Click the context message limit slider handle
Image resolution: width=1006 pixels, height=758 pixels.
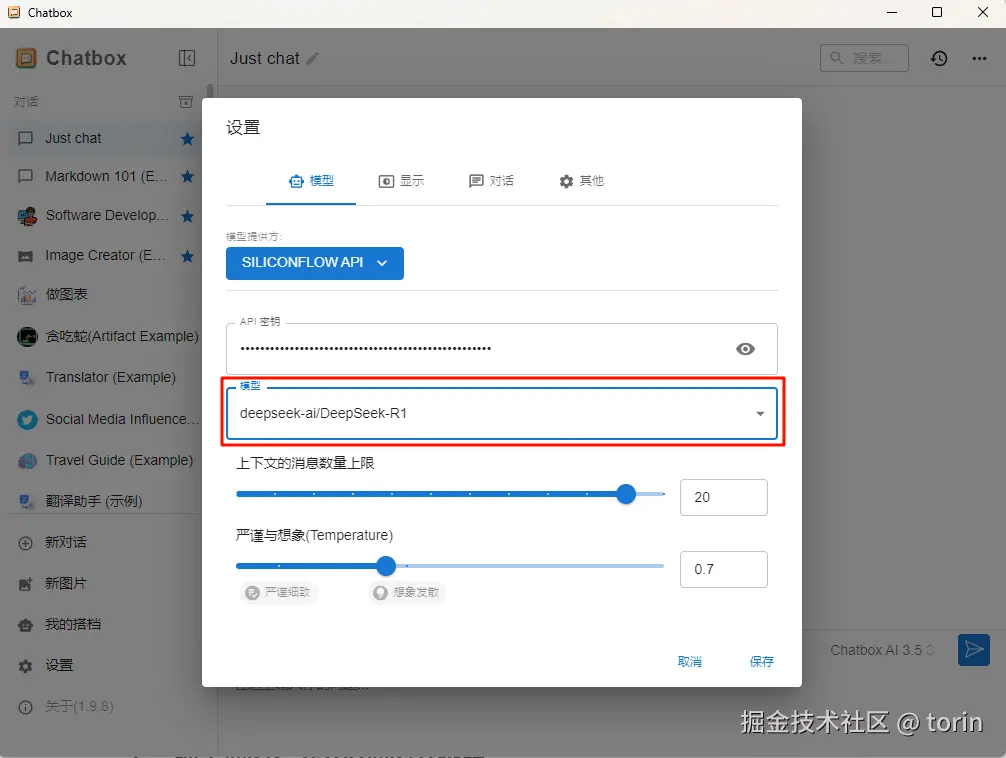tap(626, 494)
